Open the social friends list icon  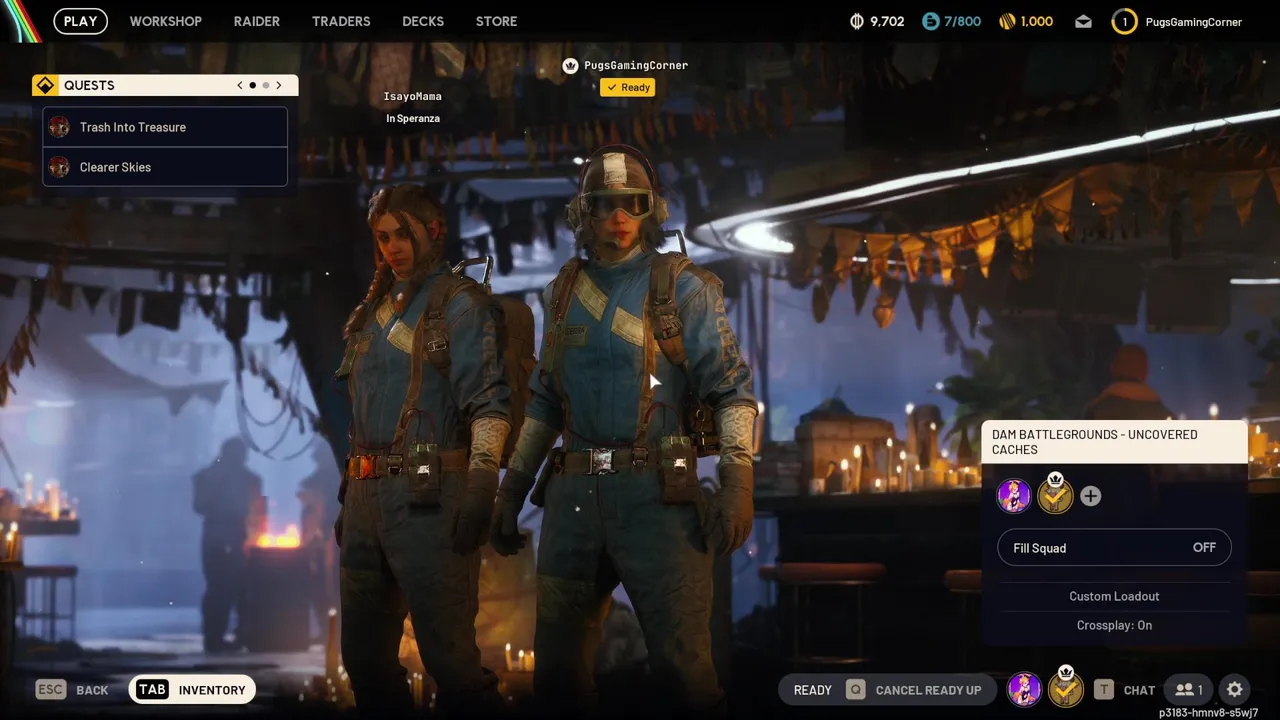(1189, 689)
